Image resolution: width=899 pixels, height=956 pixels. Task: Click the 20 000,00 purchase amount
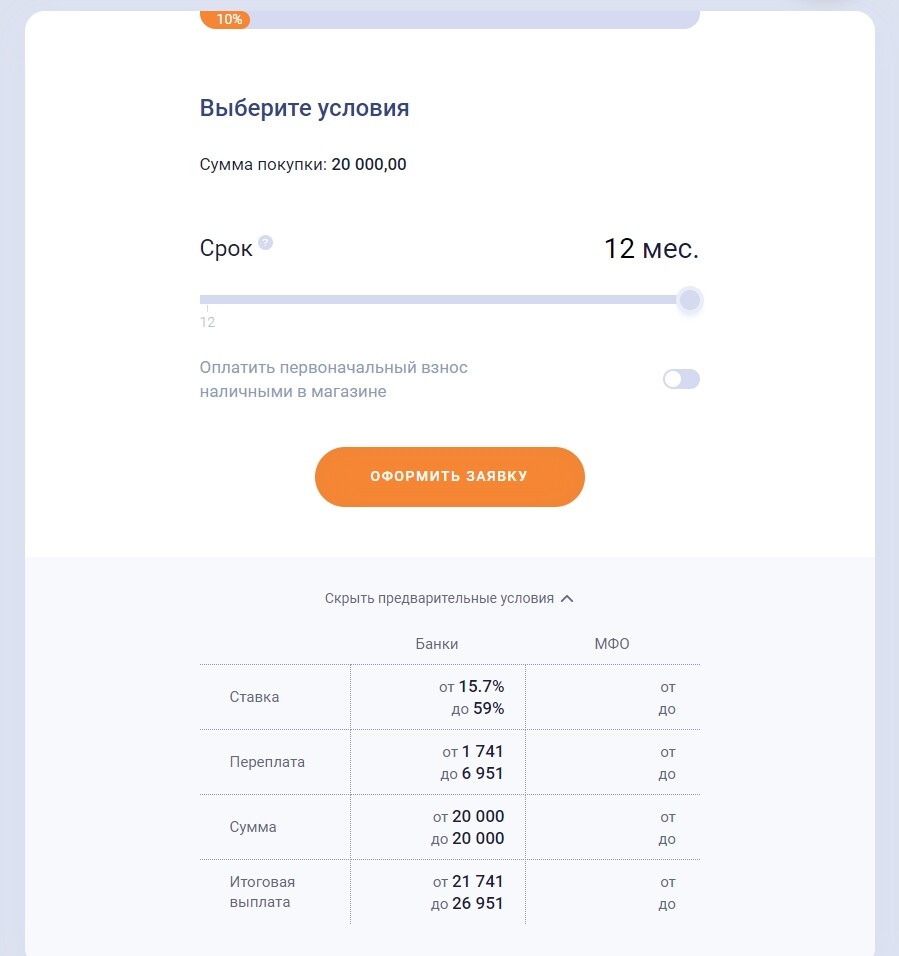pyautogui.click(x=369, y=165)
